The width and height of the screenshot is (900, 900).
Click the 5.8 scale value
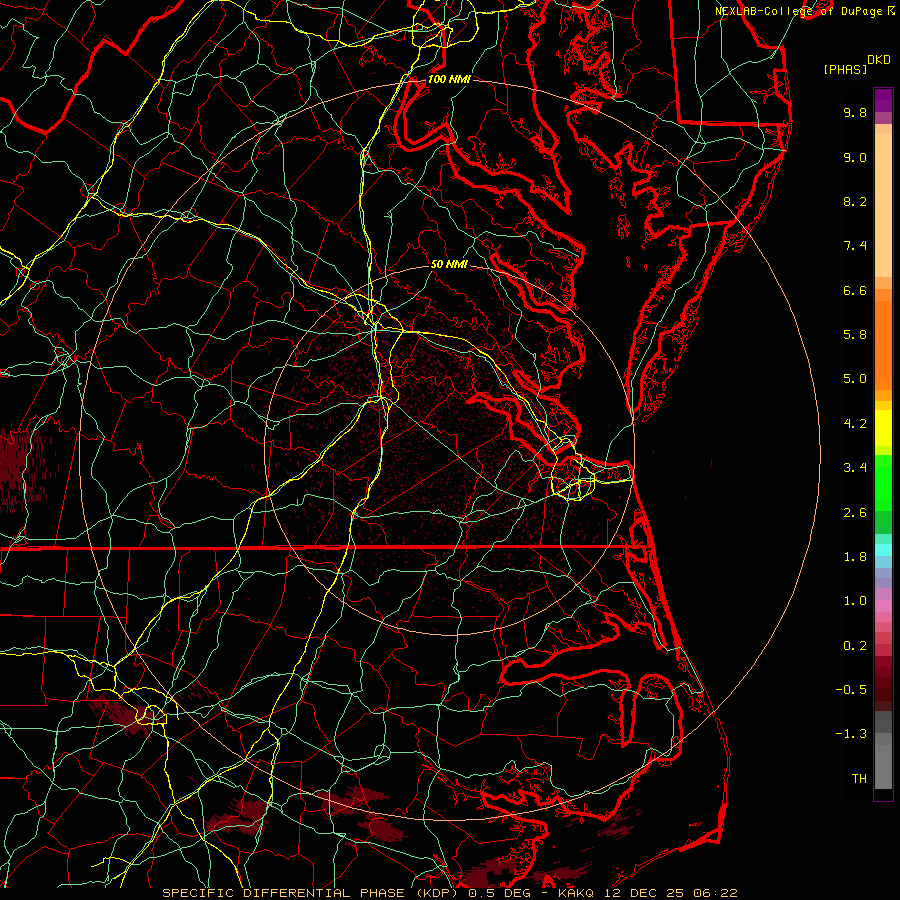click(x=855, y=335)
